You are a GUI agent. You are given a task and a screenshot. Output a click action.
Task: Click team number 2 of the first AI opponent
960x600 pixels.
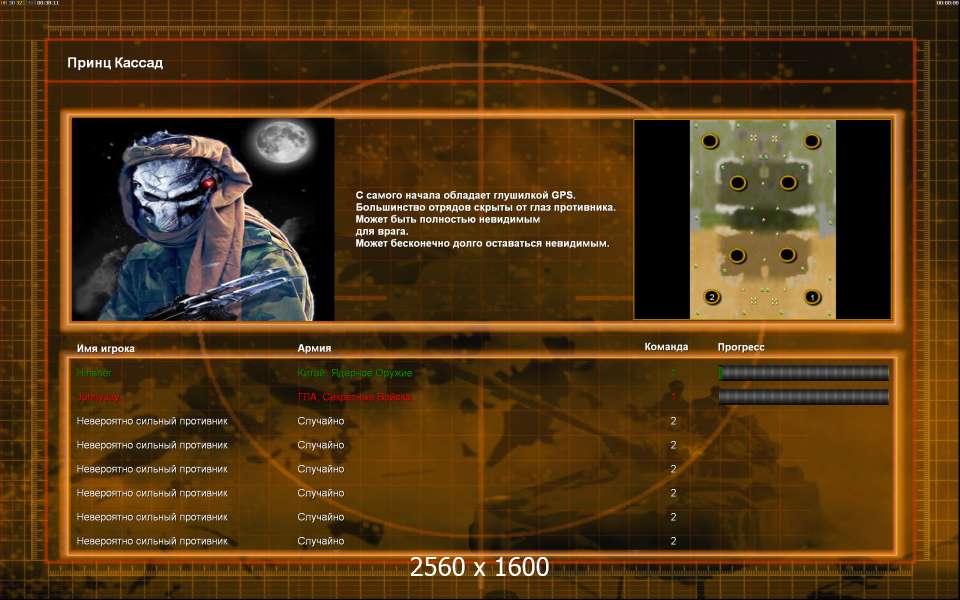point(673,421)
